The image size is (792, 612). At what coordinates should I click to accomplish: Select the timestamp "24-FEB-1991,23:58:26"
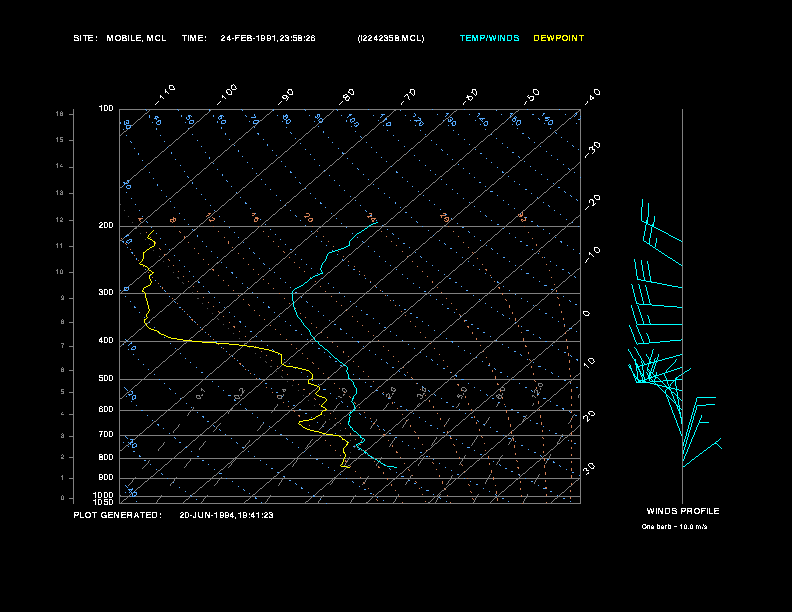point(268,38)
